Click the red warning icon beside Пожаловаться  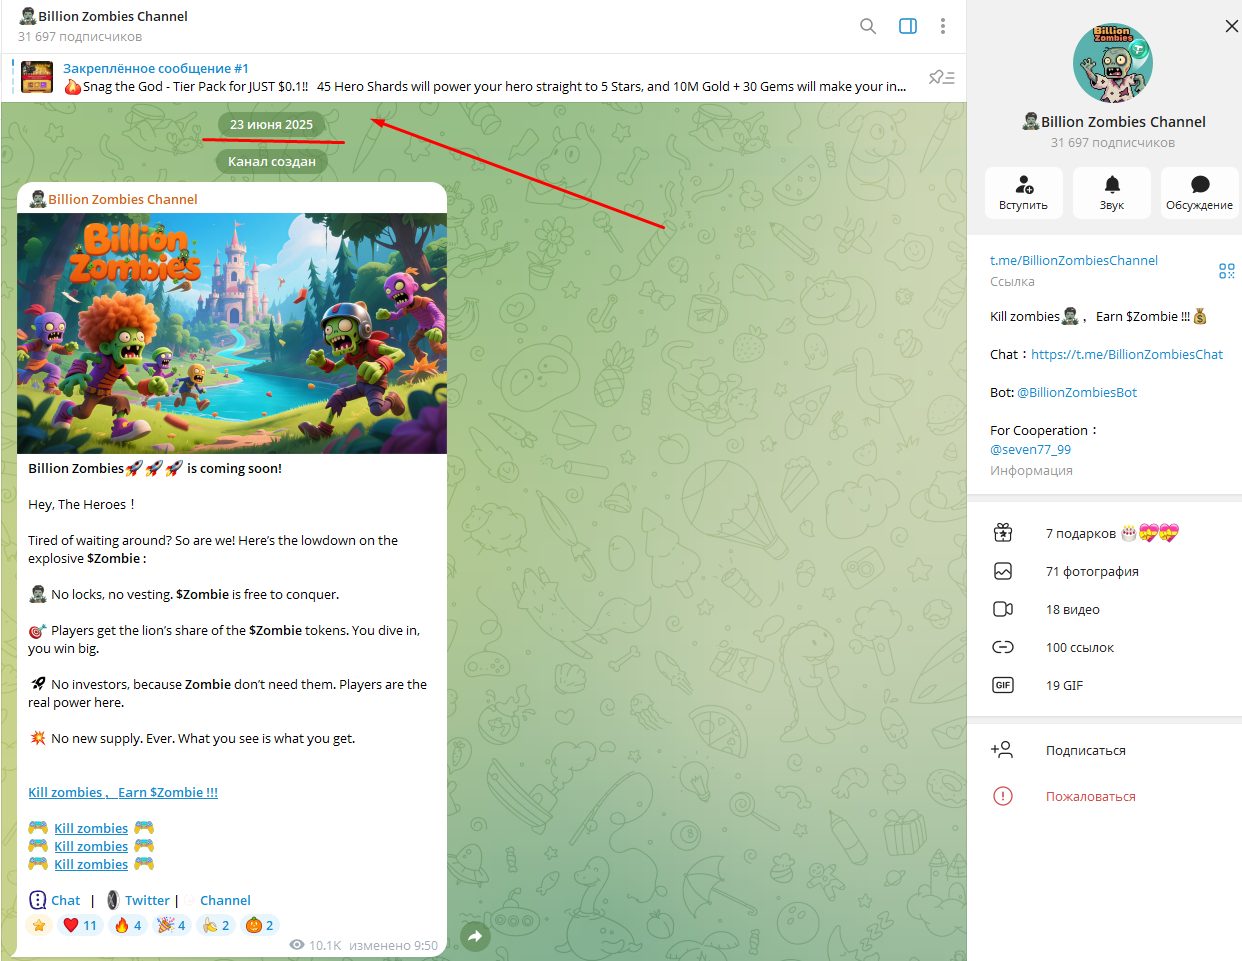(x=1003, y=796)
